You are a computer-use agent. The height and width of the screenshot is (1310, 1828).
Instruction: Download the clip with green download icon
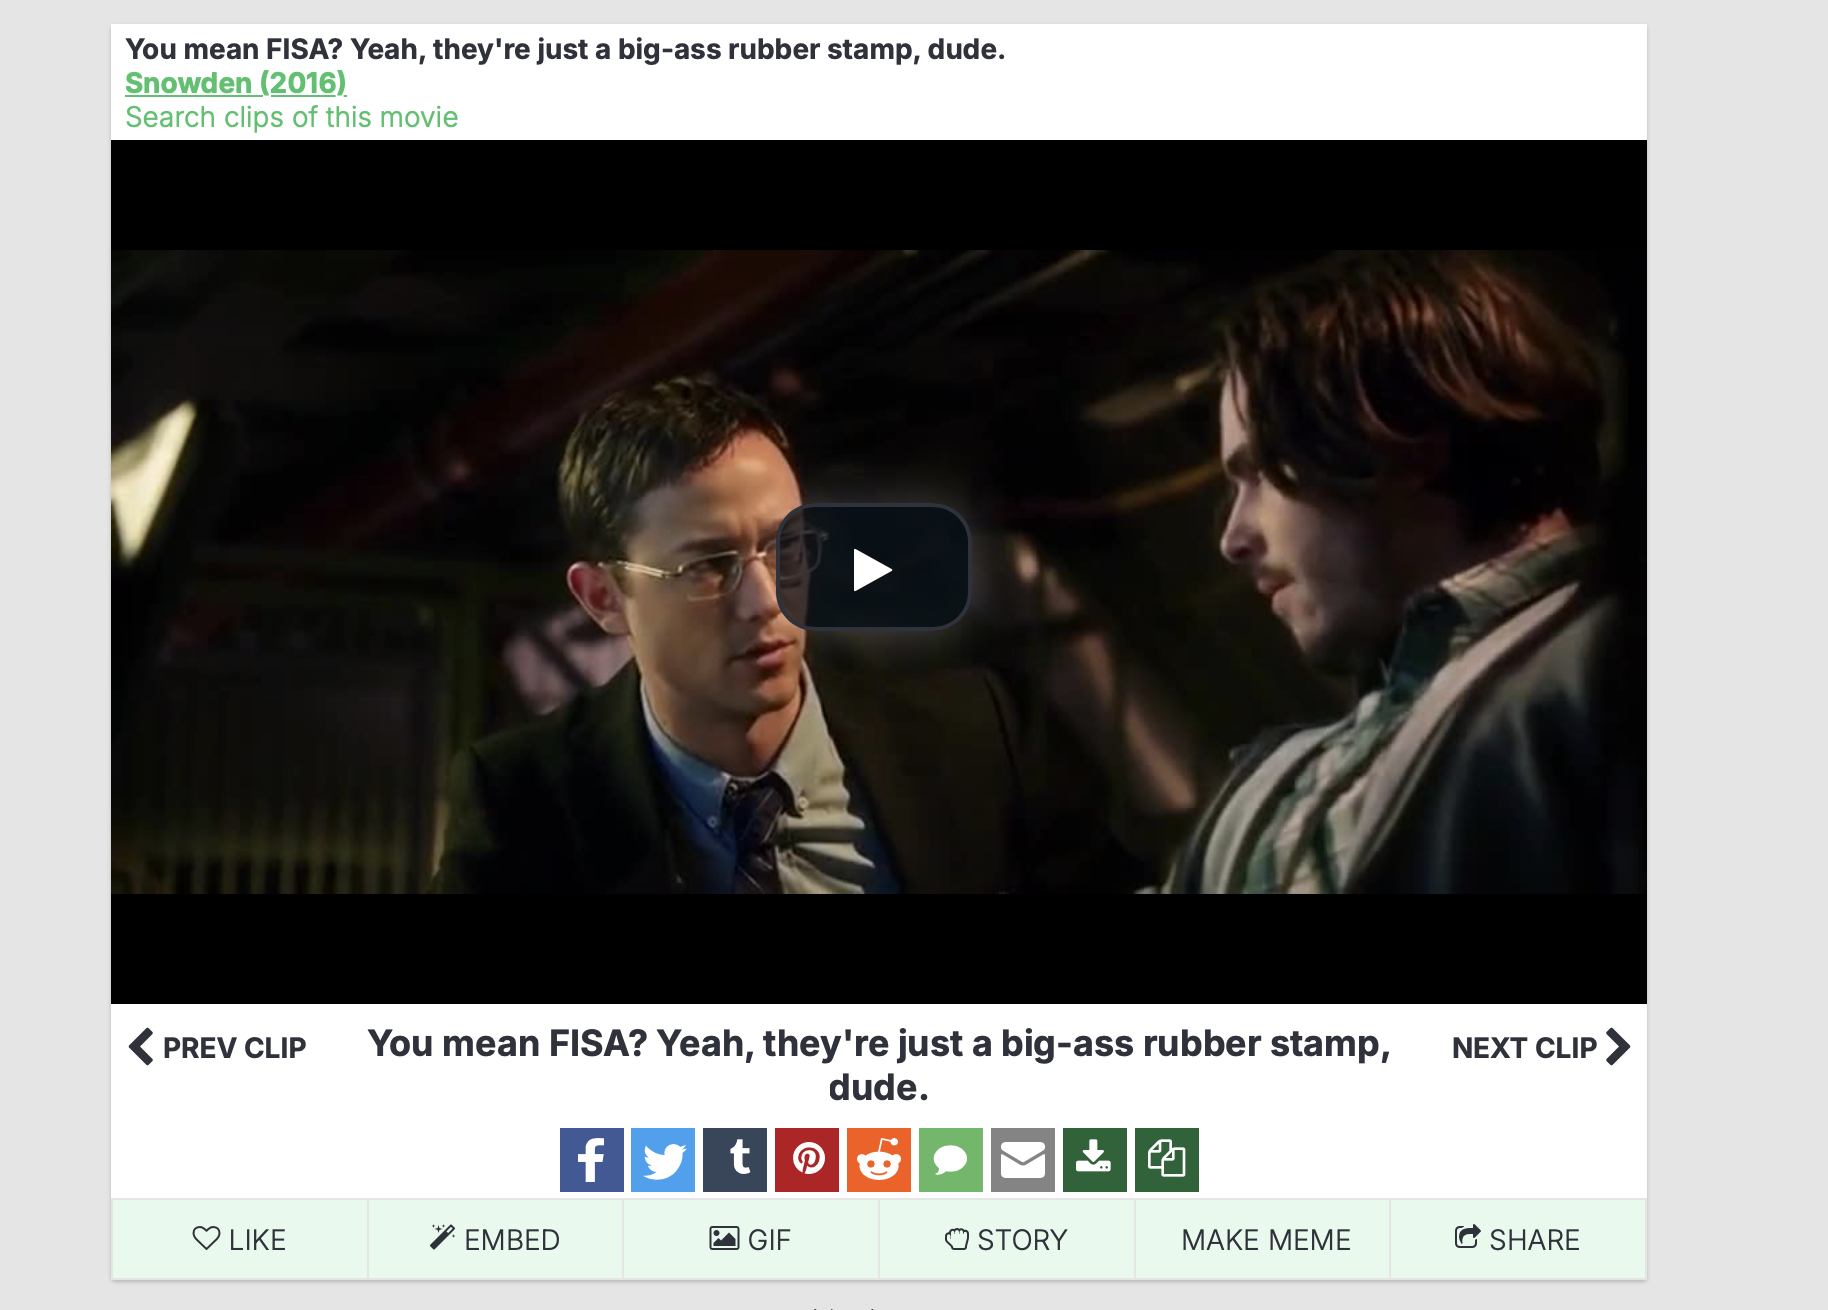pyautogui.click(x=1095, y=1160)
